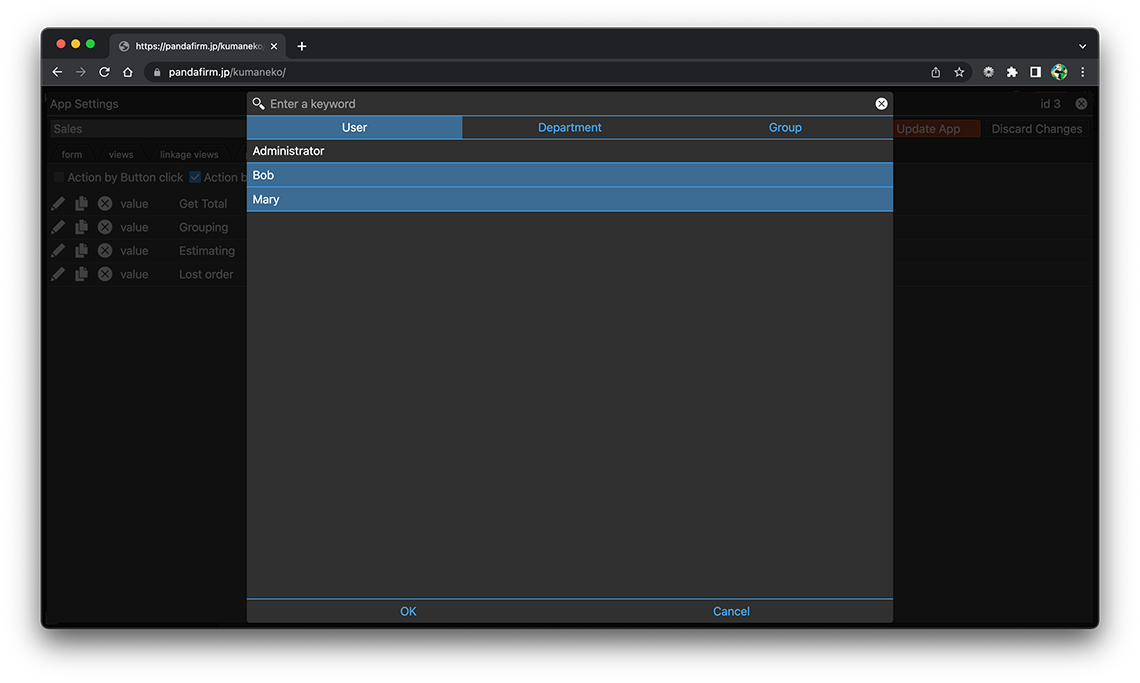This screenshot has width=1140, height=683.
Task: Switch to the Group tab
Action: [x=785, y=127]
